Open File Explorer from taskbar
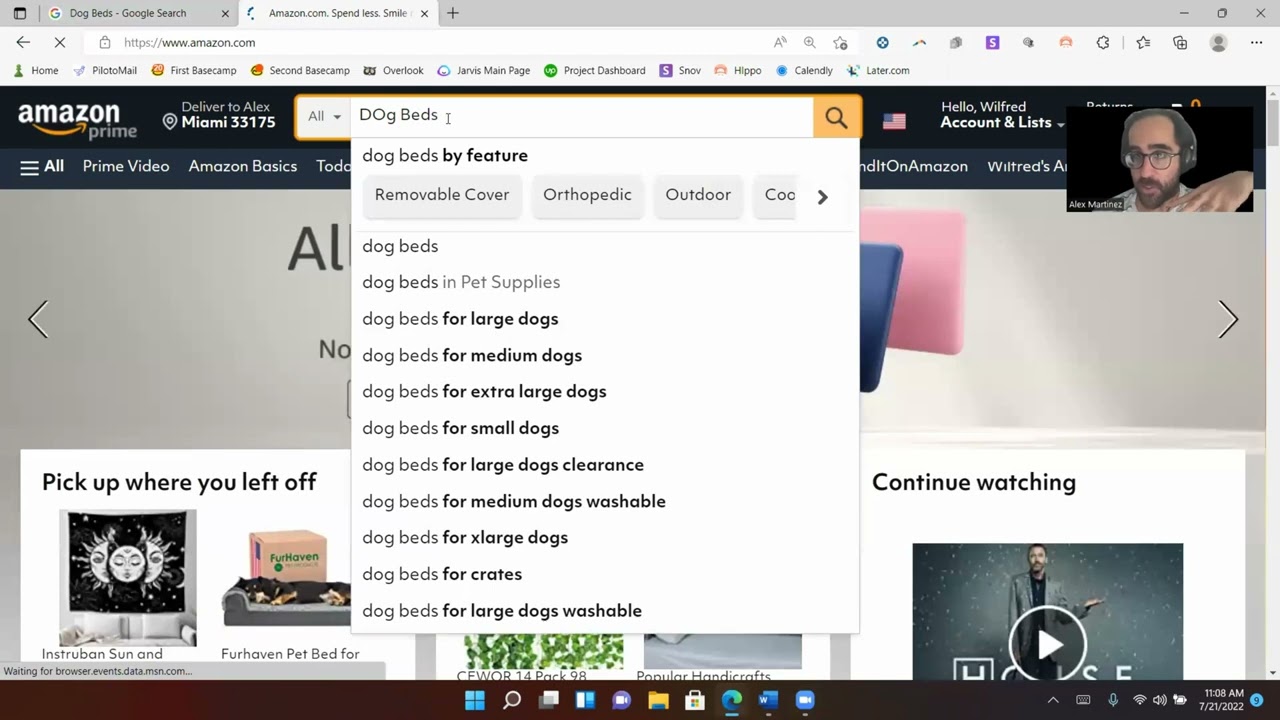The image size is (1280, 720). [658, 700]
